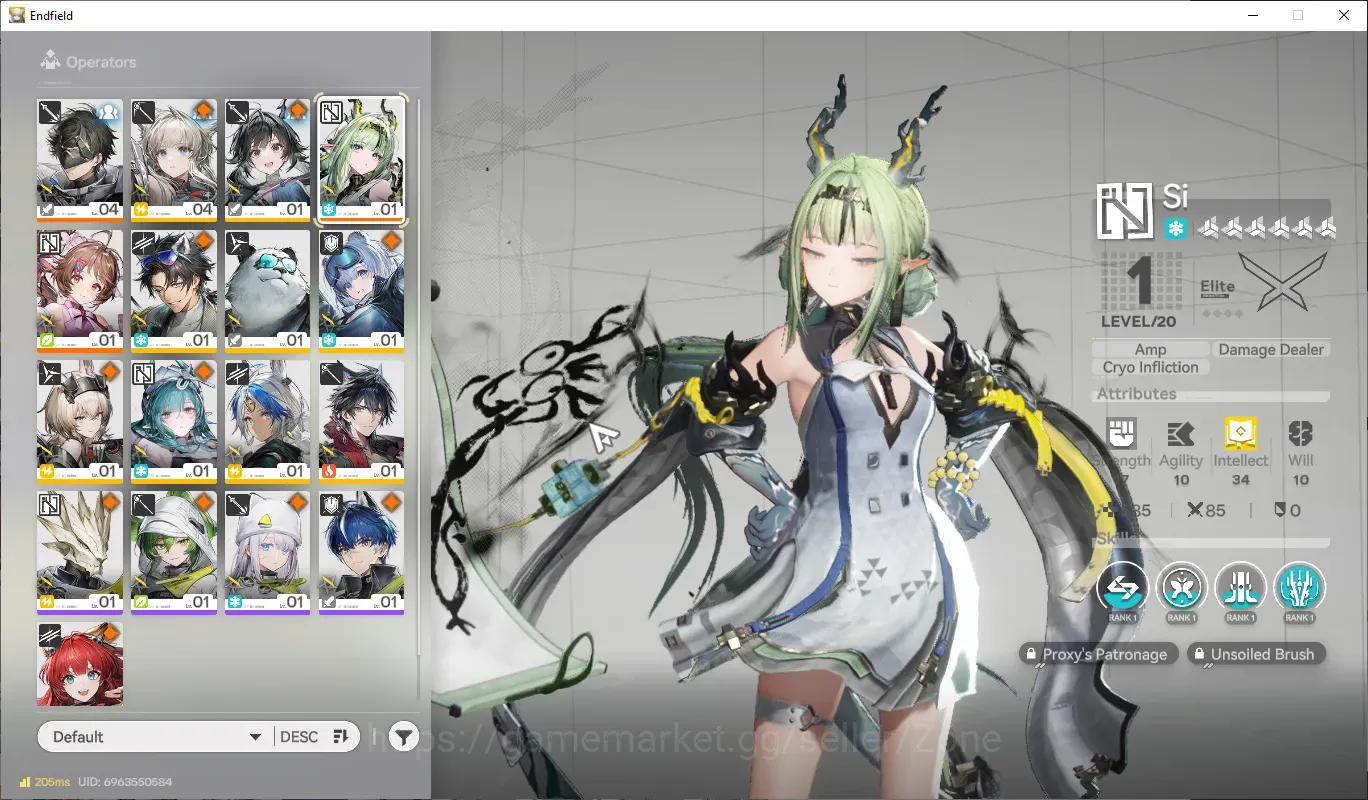The image size is (1368, 800).
Task: Select the masked dark-haired operator card
Action: 80,159
